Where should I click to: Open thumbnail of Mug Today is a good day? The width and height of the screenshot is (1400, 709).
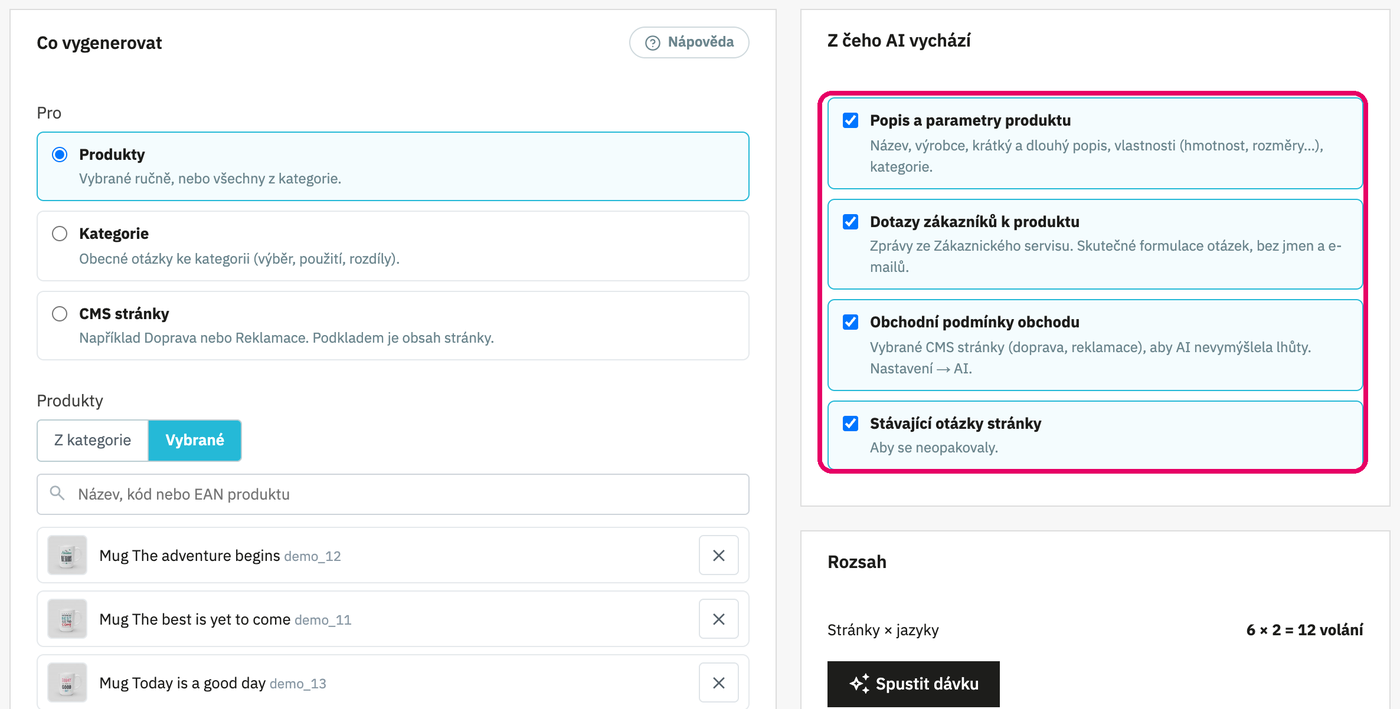(67, 683)
